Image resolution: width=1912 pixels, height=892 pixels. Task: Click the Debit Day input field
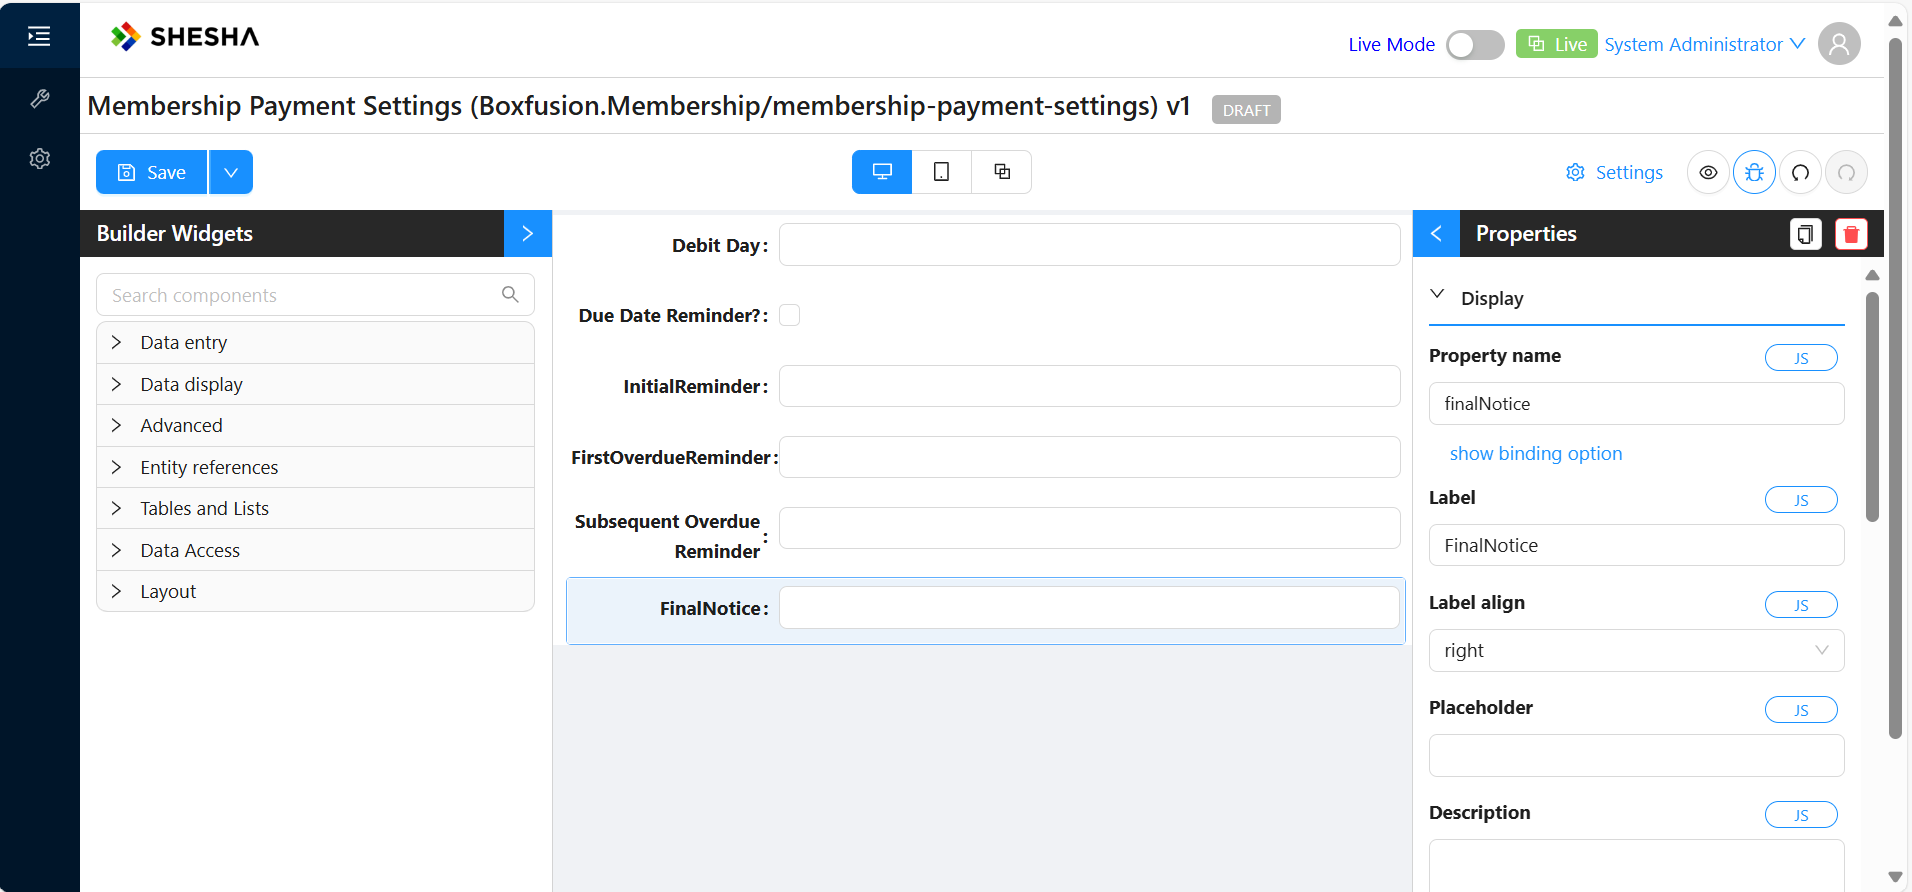click(x=1089, y=245)
